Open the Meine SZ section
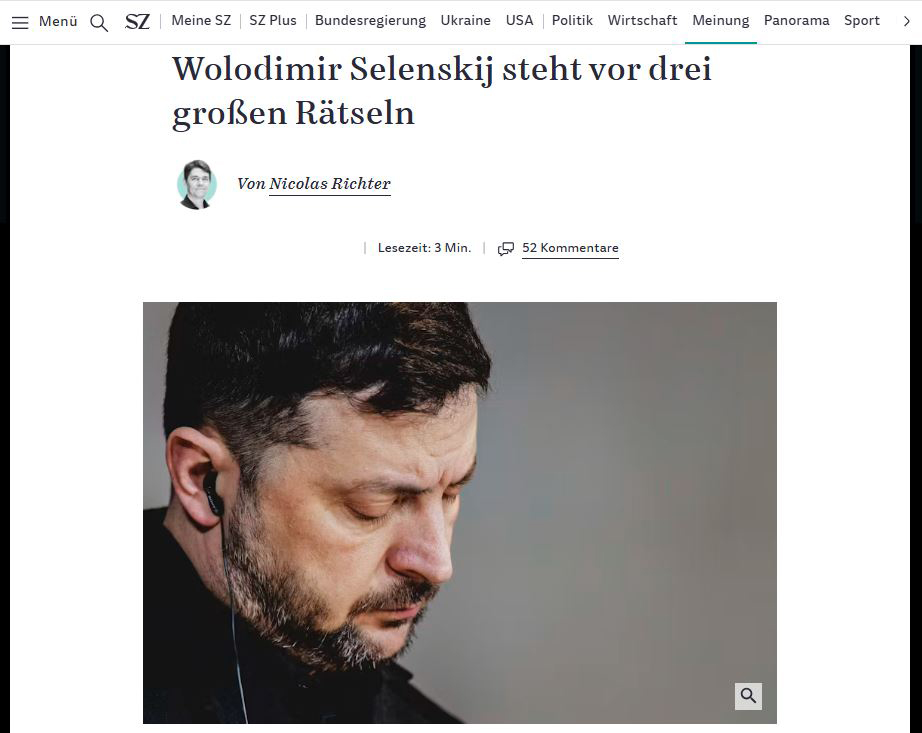922x733 pixels. [x=201, y=21]
